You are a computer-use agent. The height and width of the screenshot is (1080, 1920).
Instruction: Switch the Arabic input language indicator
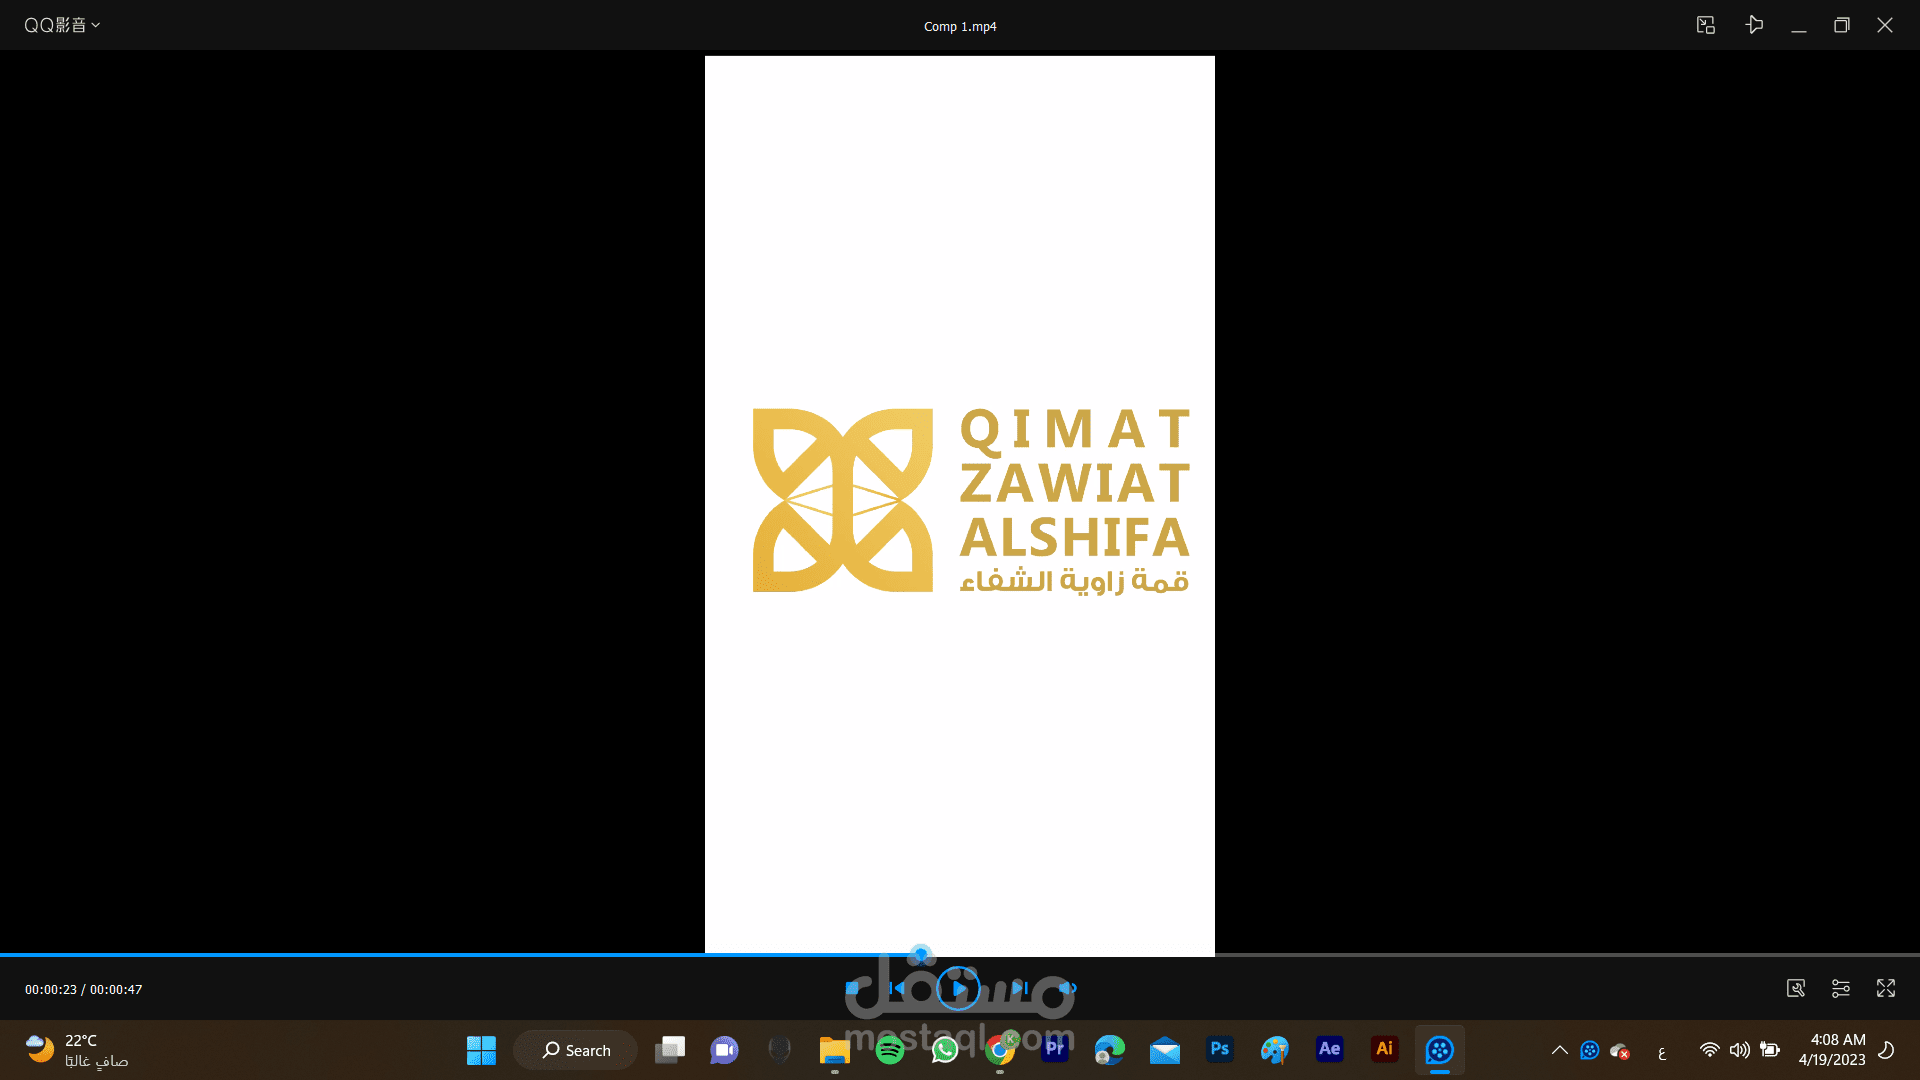point(1662,1051)
